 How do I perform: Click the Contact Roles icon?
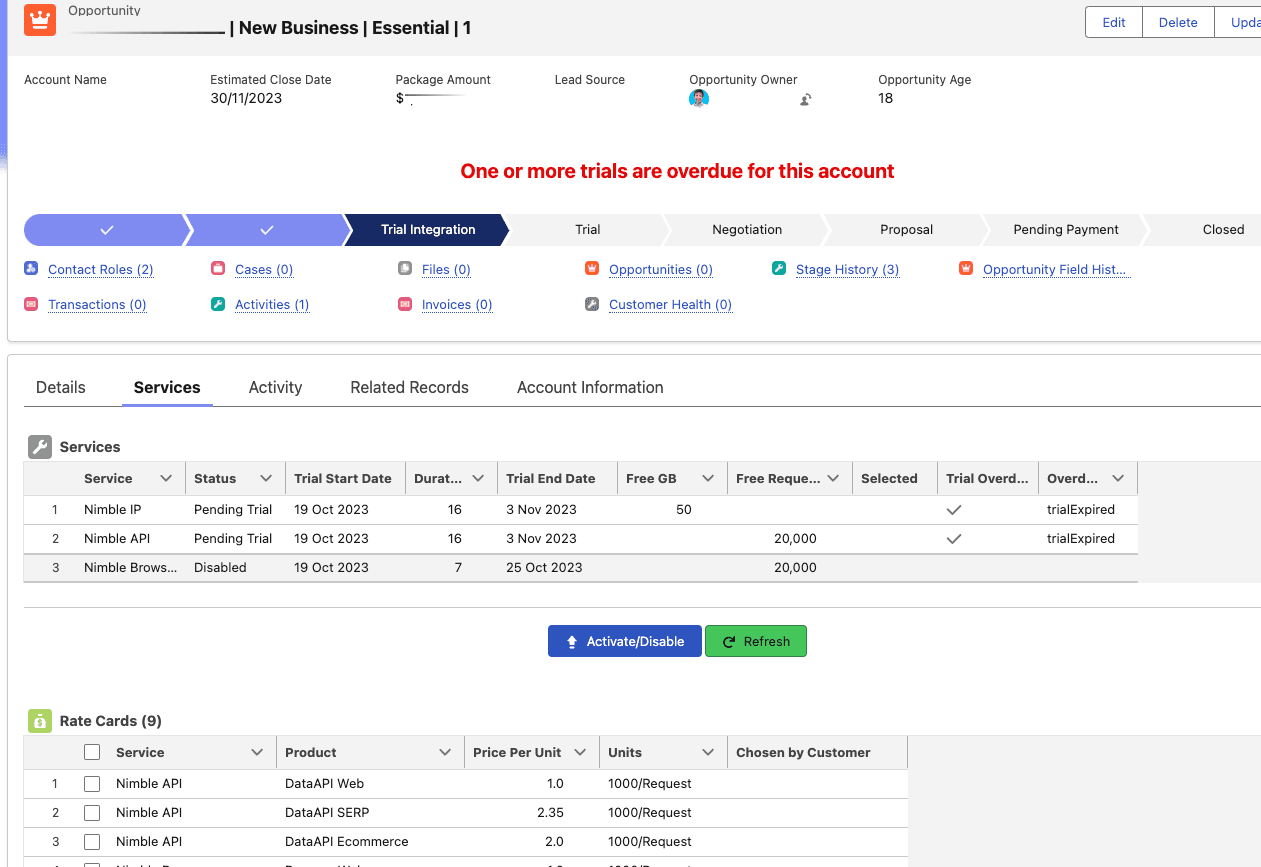[x=31, y=269]
